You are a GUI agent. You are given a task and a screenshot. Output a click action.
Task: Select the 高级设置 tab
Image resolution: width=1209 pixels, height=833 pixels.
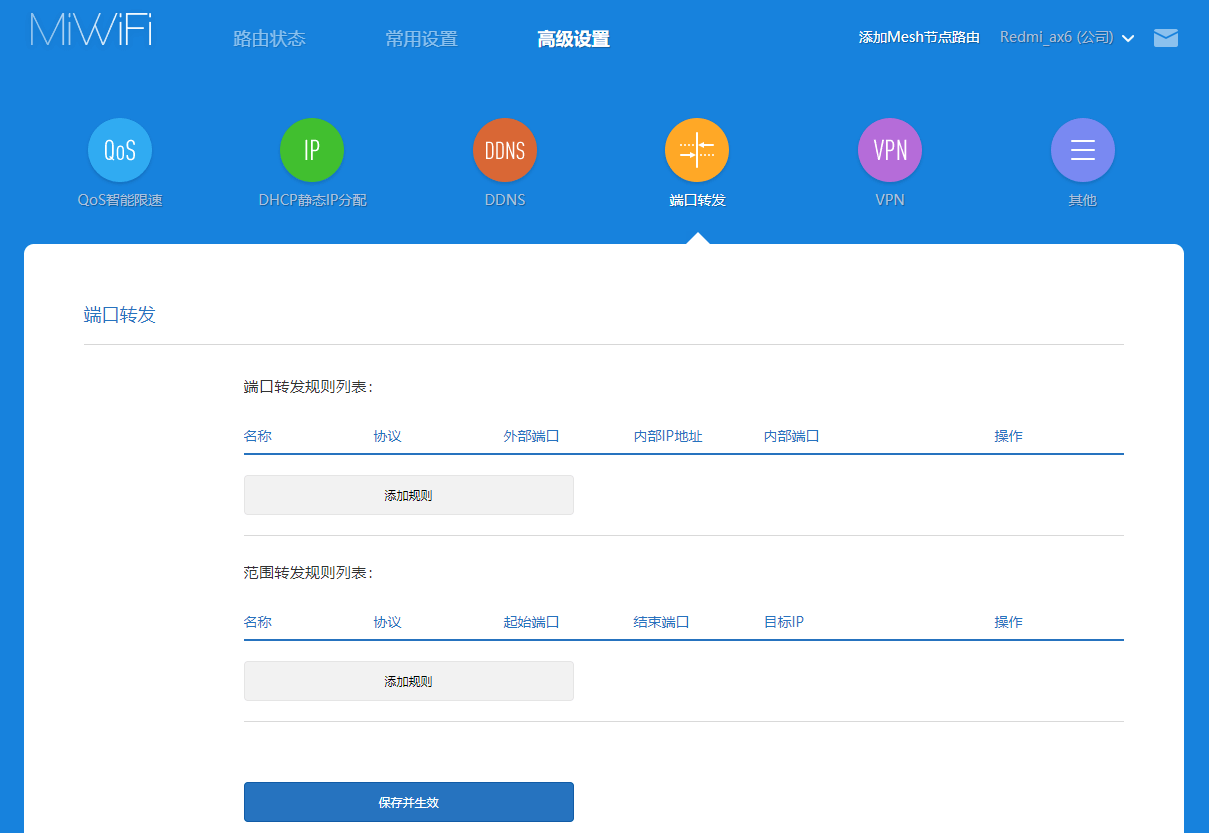coord(573,38)
